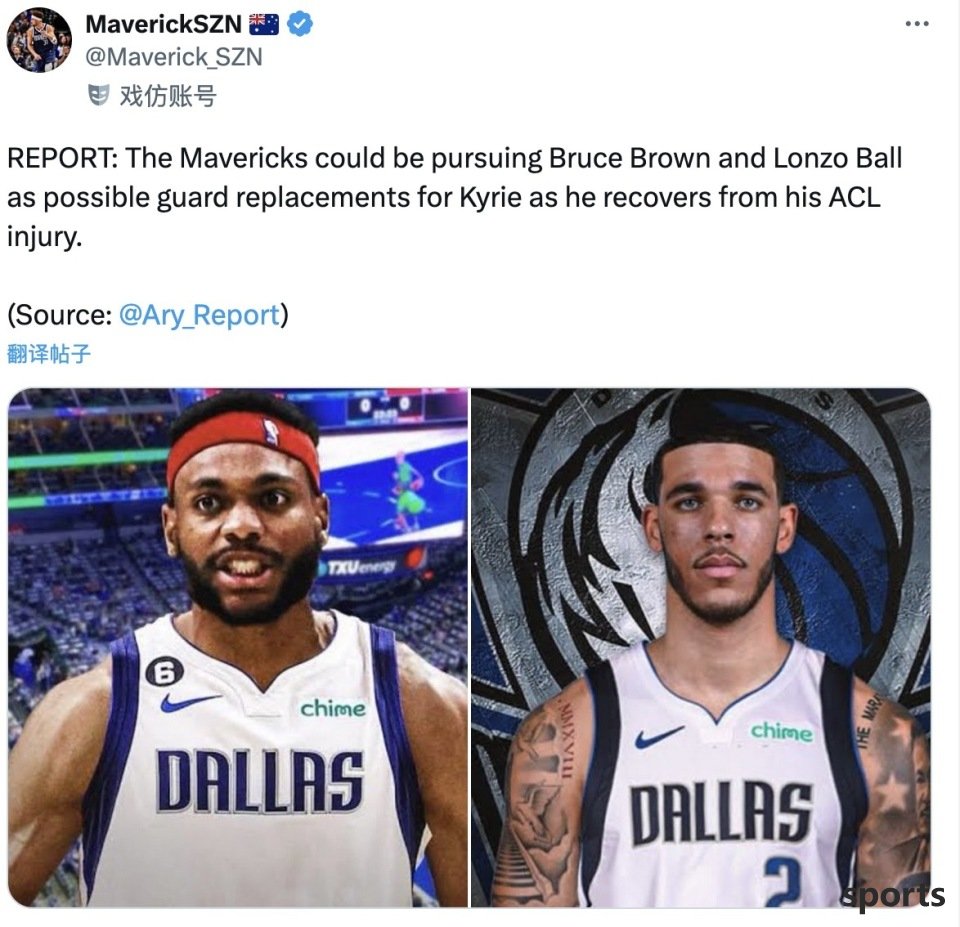
Task: Click the blue verified badge icon
Action: pos(300,24)
